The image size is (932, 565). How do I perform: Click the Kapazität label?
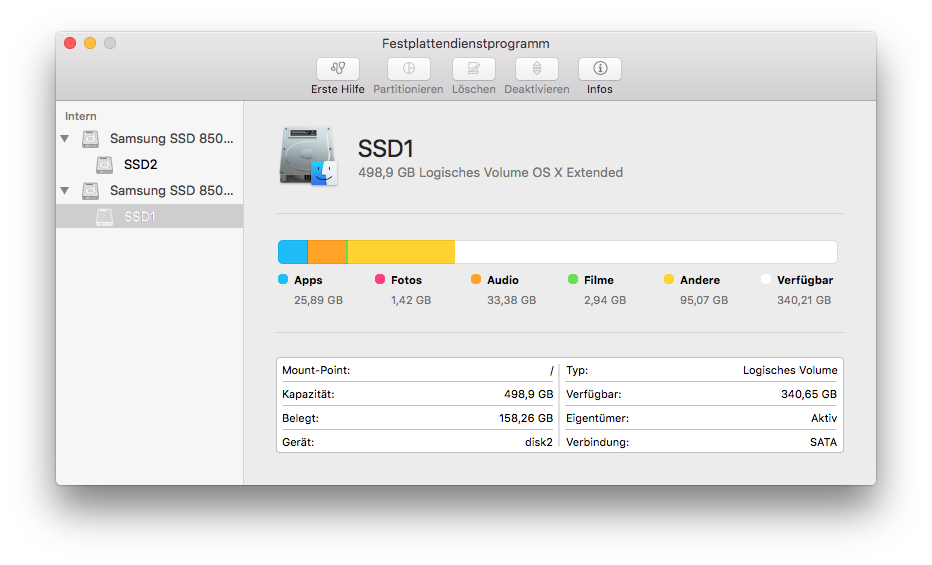point(308,394)
